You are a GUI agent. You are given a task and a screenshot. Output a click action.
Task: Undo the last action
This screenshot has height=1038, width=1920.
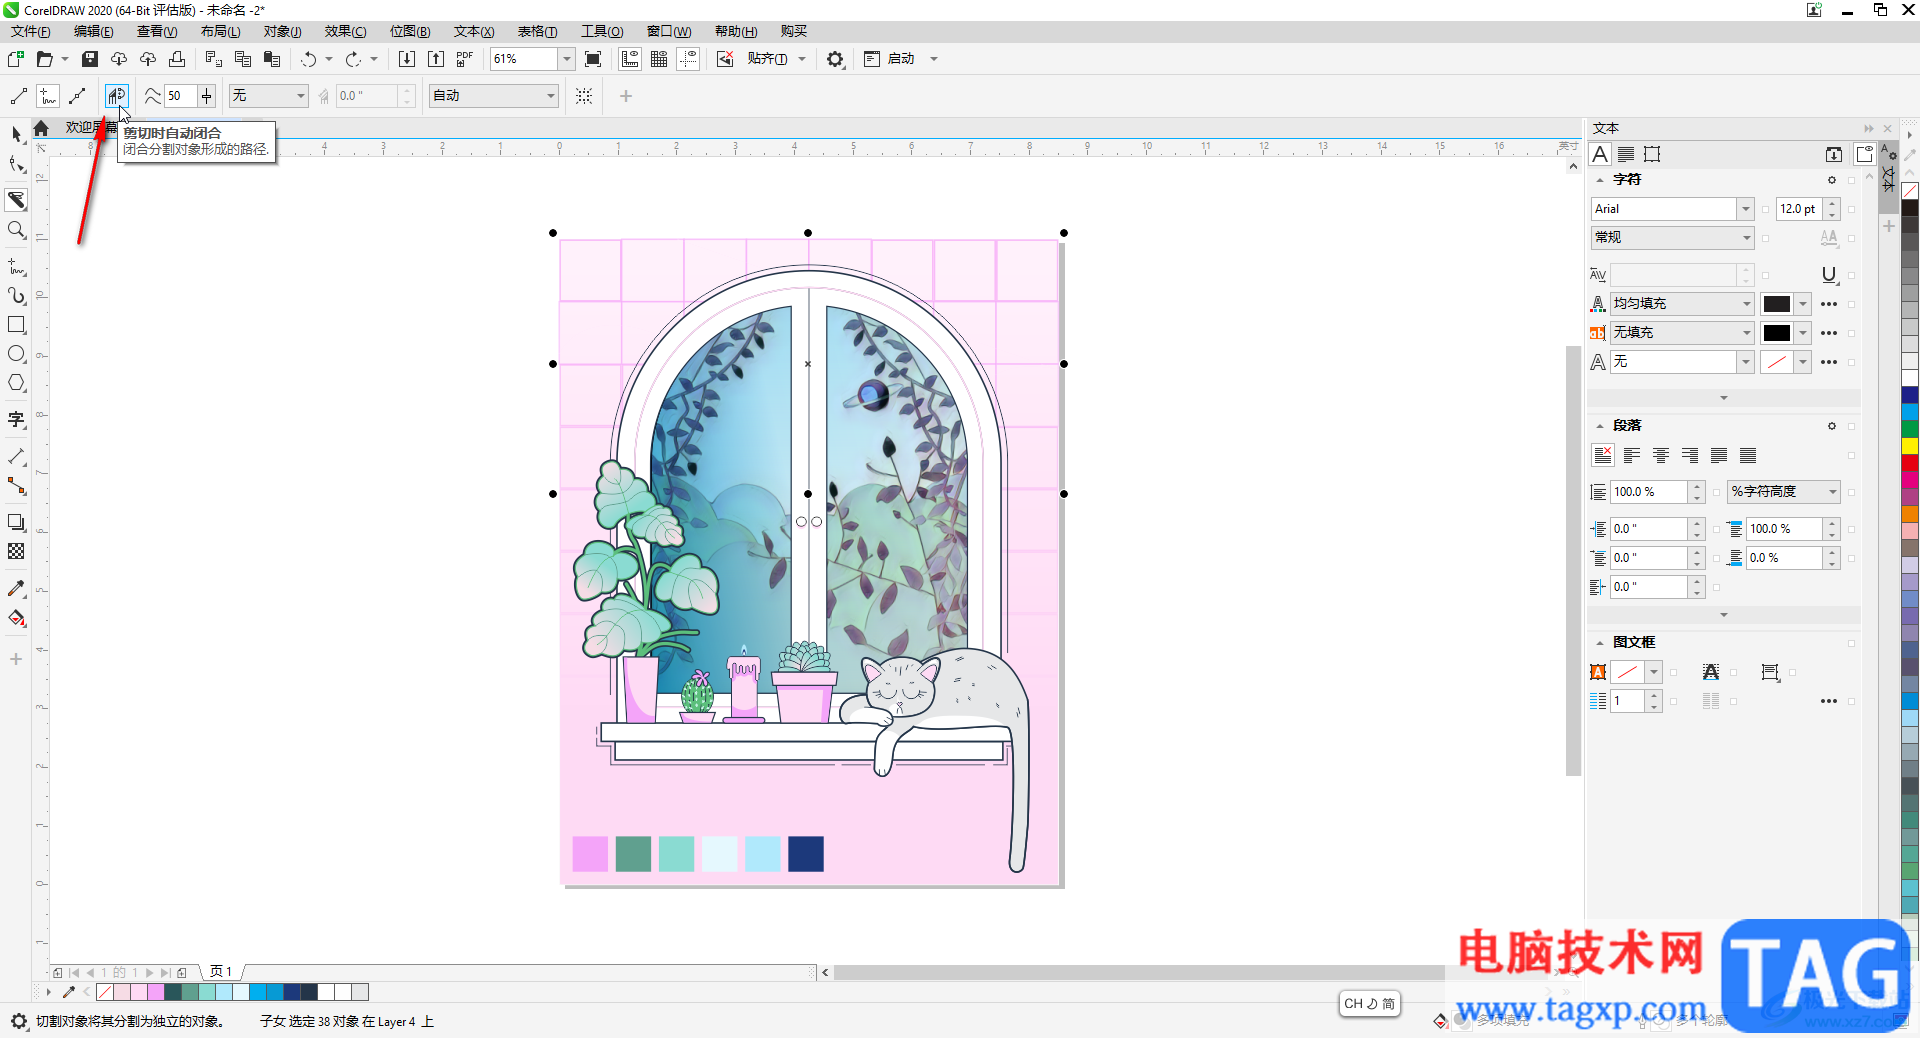308,59
